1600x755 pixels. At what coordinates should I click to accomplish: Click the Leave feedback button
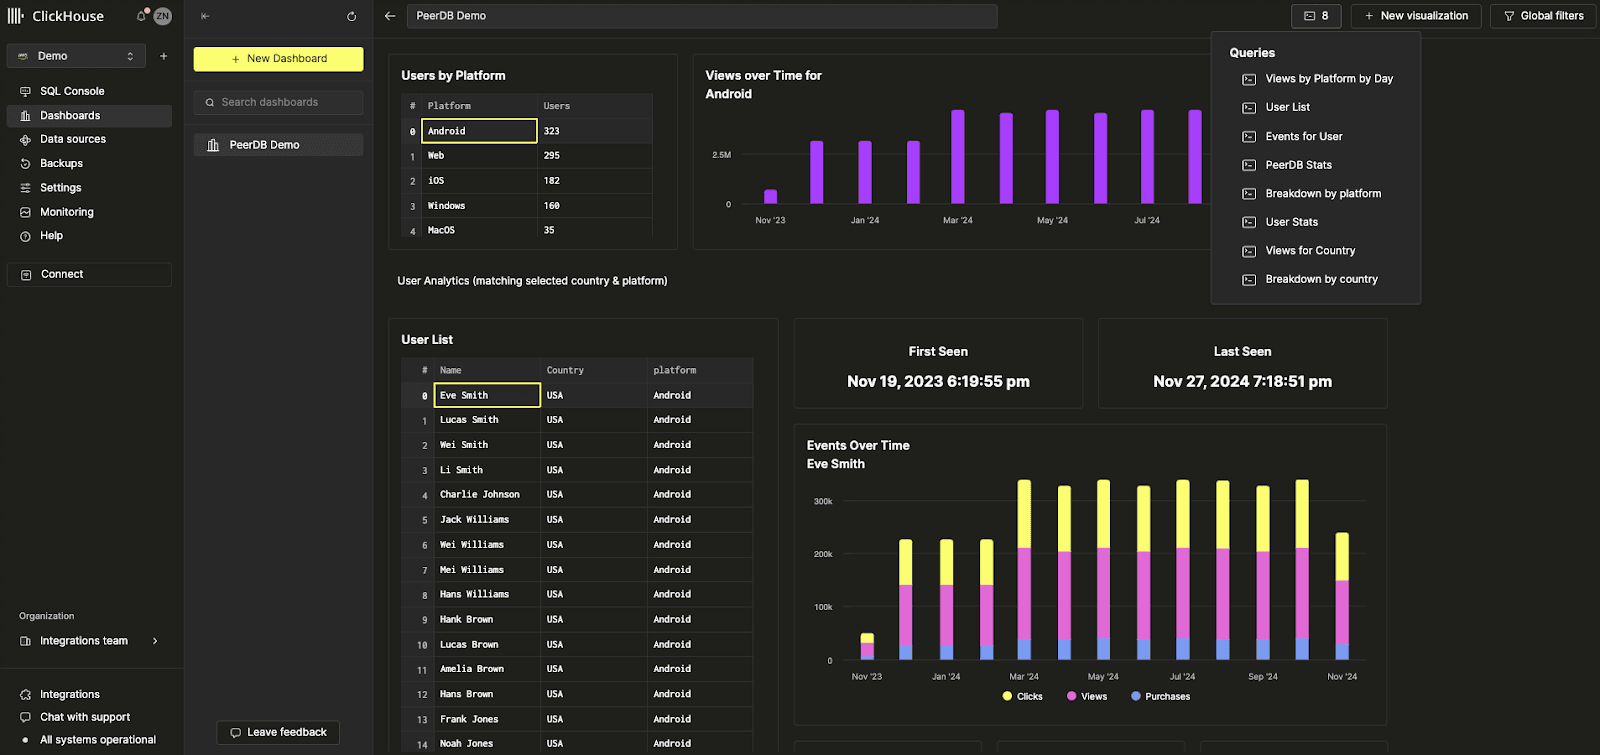[x=278, y=732]
